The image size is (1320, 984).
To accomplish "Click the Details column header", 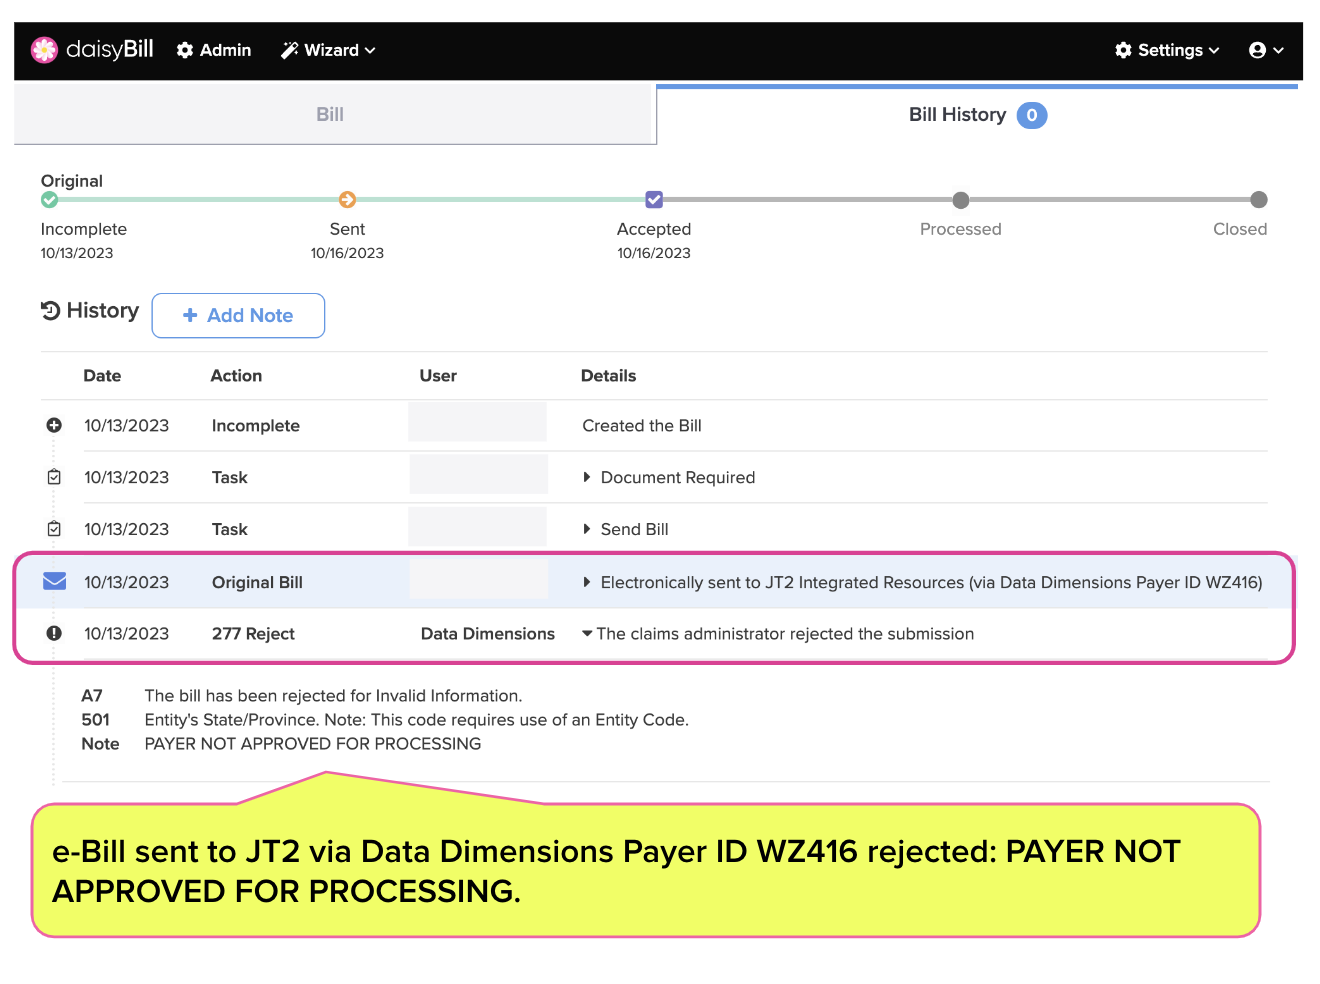I will click(608, 376).
